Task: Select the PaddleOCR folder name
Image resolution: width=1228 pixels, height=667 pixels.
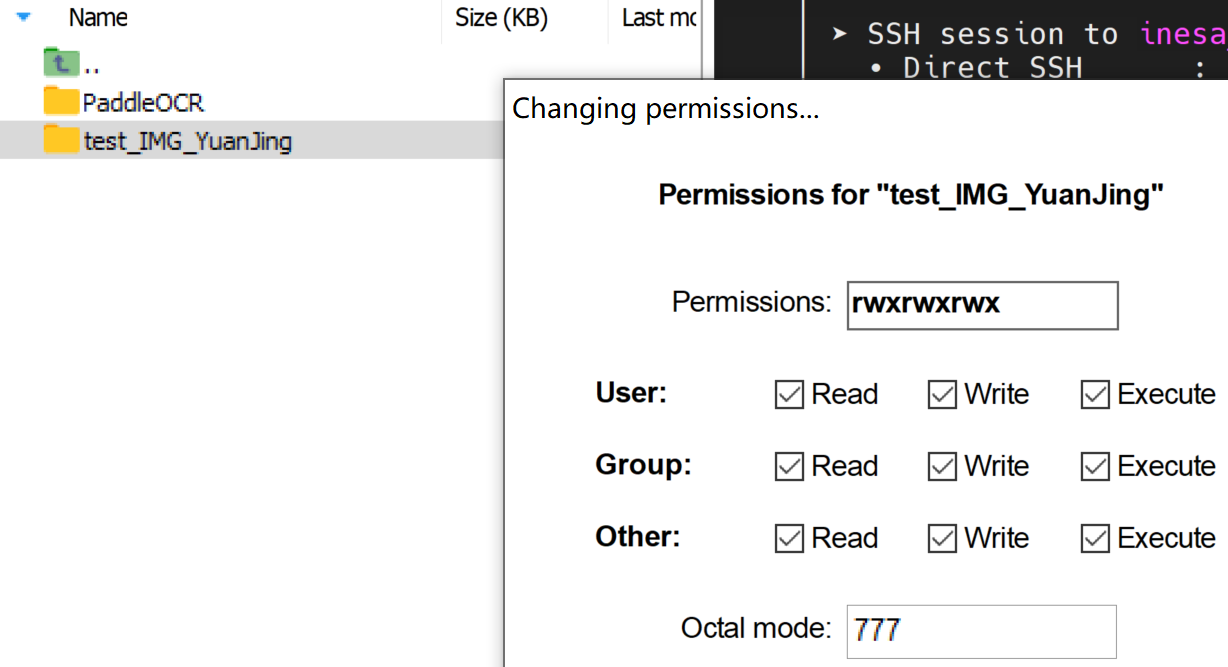Action: (143, 102)
